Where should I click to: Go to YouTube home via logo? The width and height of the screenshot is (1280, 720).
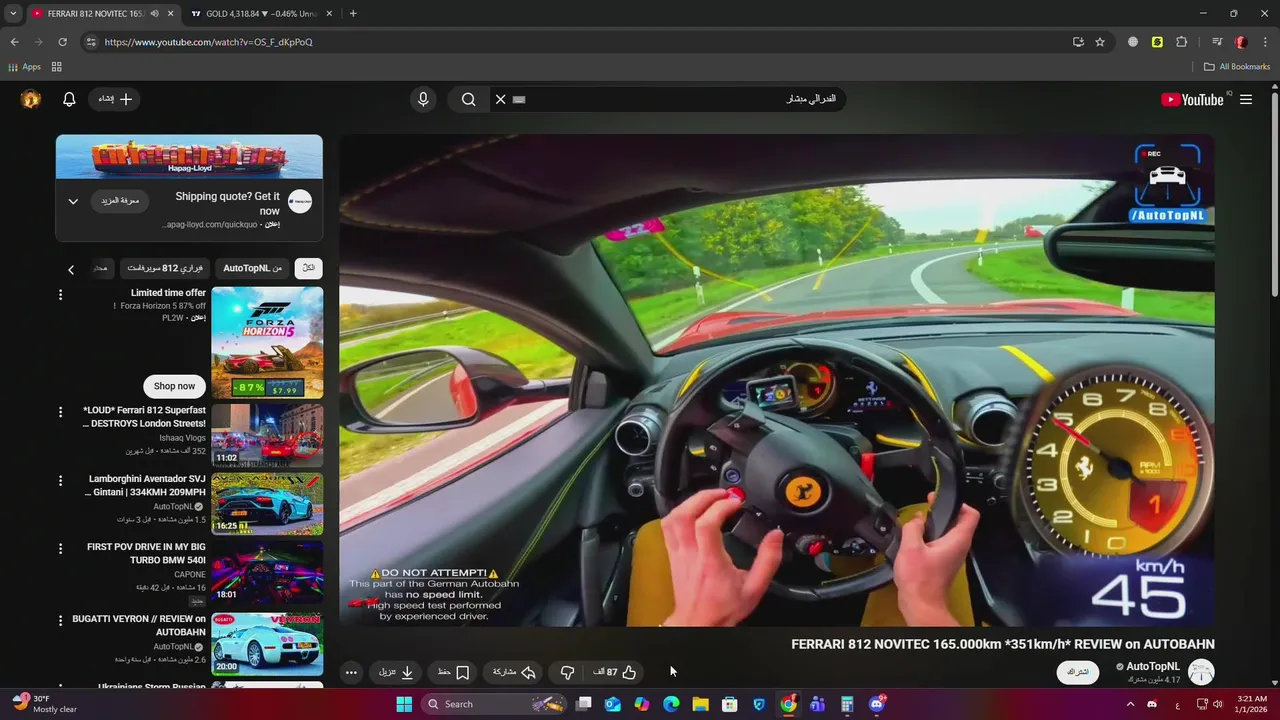coord(1192,99)
